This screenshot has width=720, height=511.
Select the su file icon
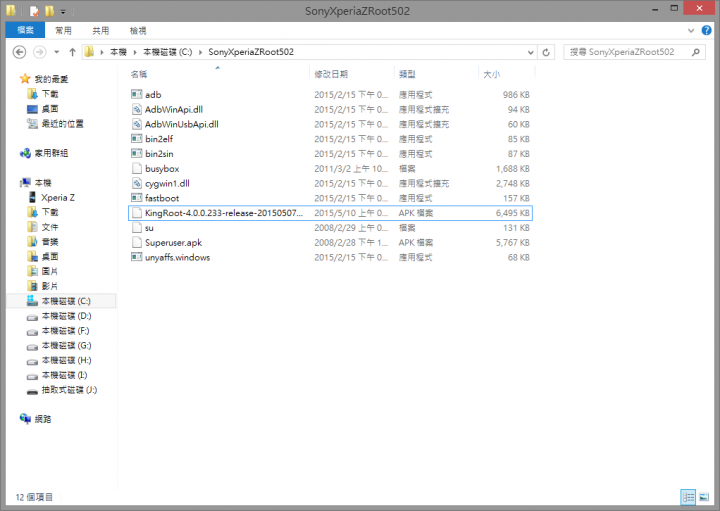[x=137, y=228]
